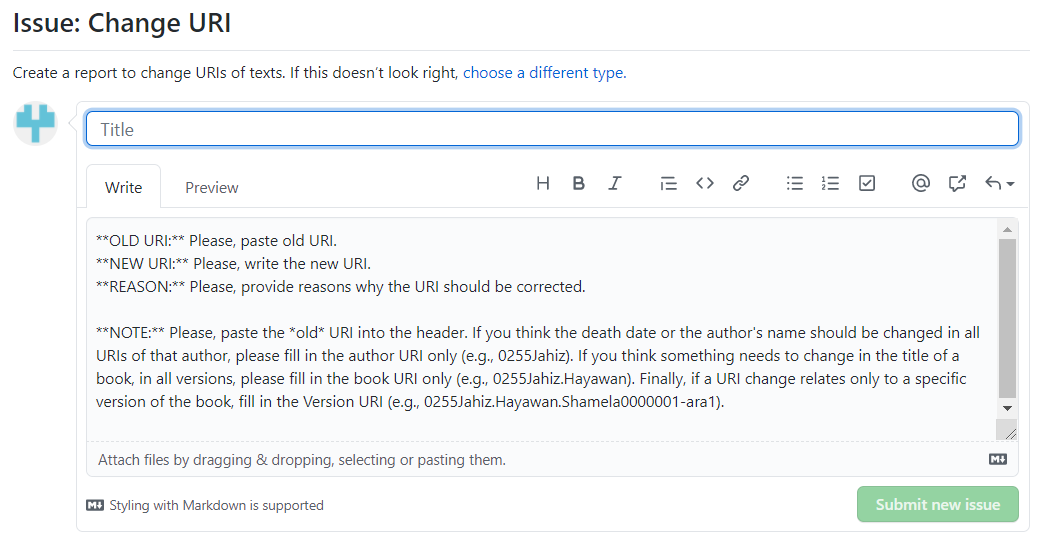Add a task list checkbox item

[867, 183]
